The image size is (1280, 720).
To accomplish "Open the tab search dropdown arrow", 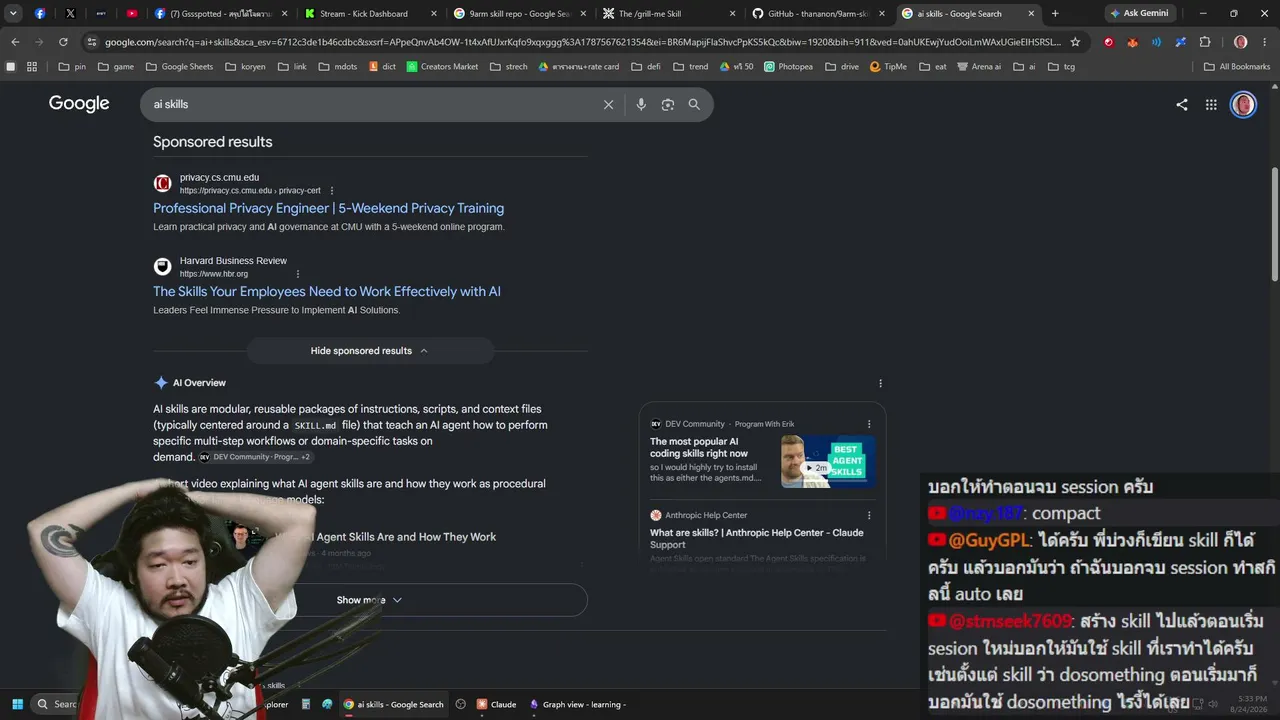I will click(x=14, y=14).
